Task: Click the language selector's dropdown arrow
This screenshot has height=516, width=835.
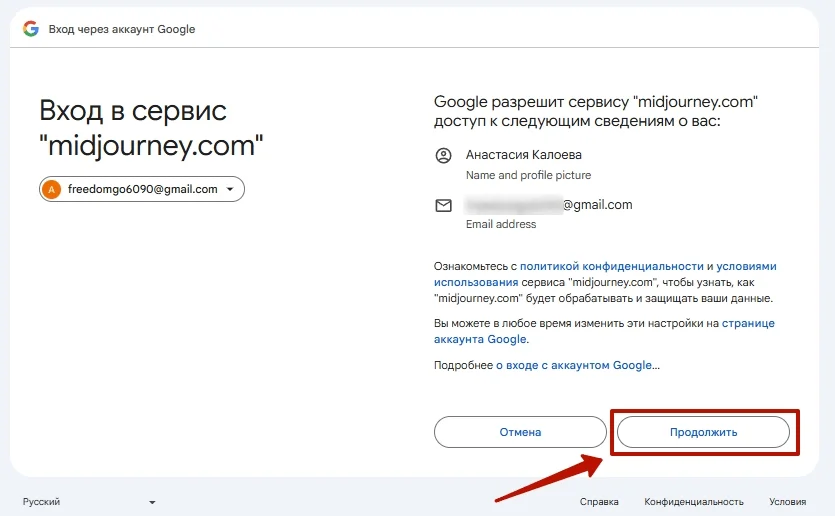Action: [152, 502]
